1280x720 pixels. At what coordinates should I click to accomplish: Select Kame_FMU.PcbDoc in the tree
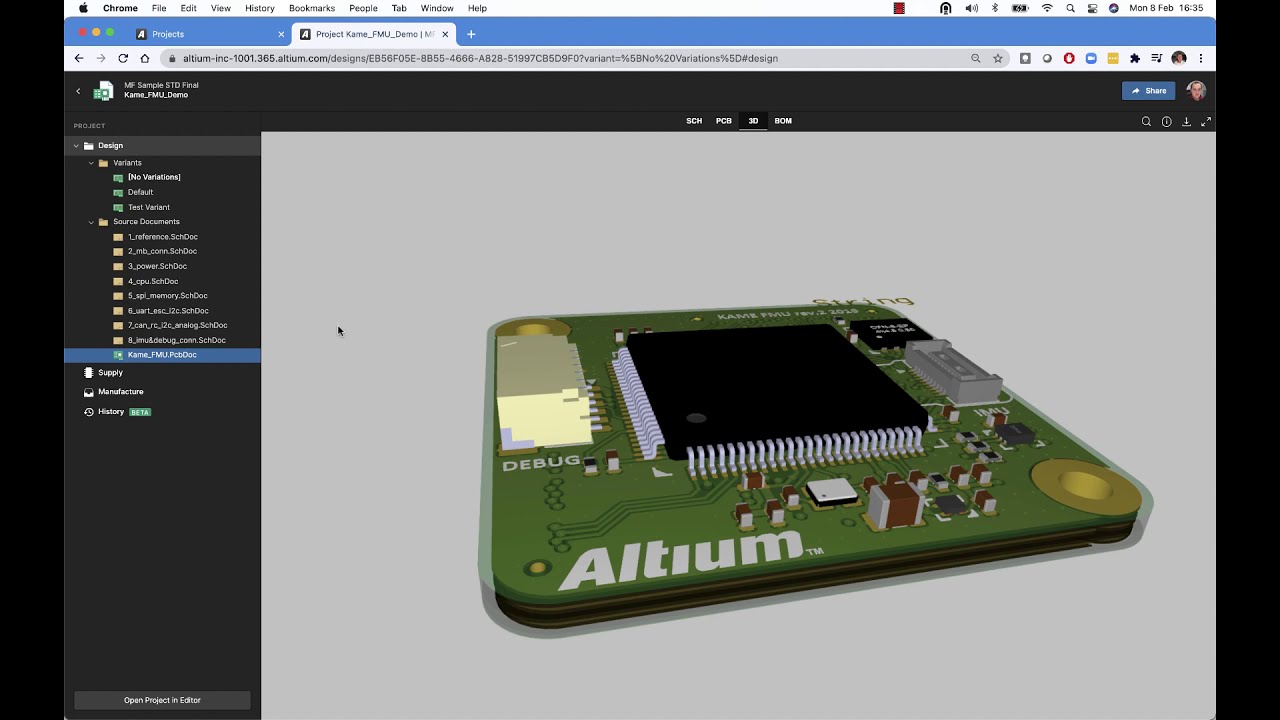[162, 355]
